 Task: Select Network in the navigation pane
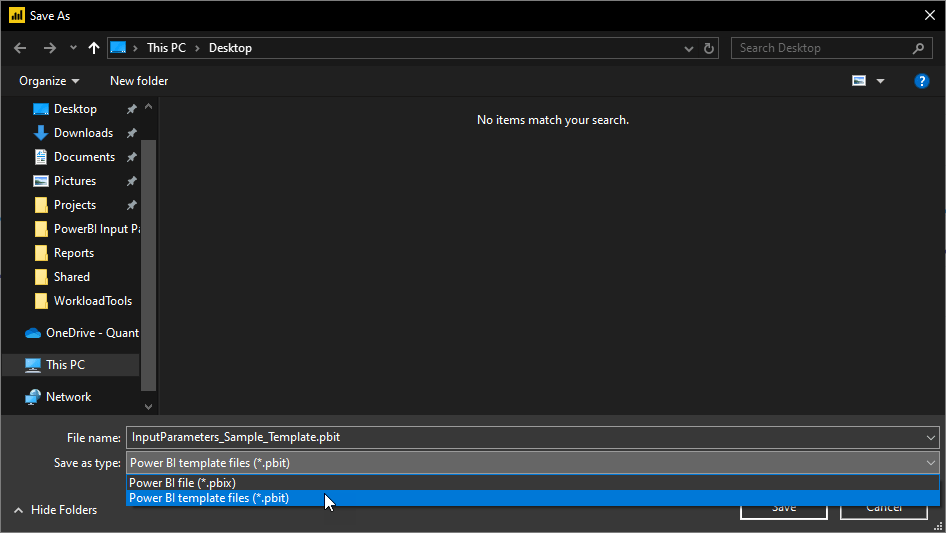pyautogui.click(x=68, y=397)
